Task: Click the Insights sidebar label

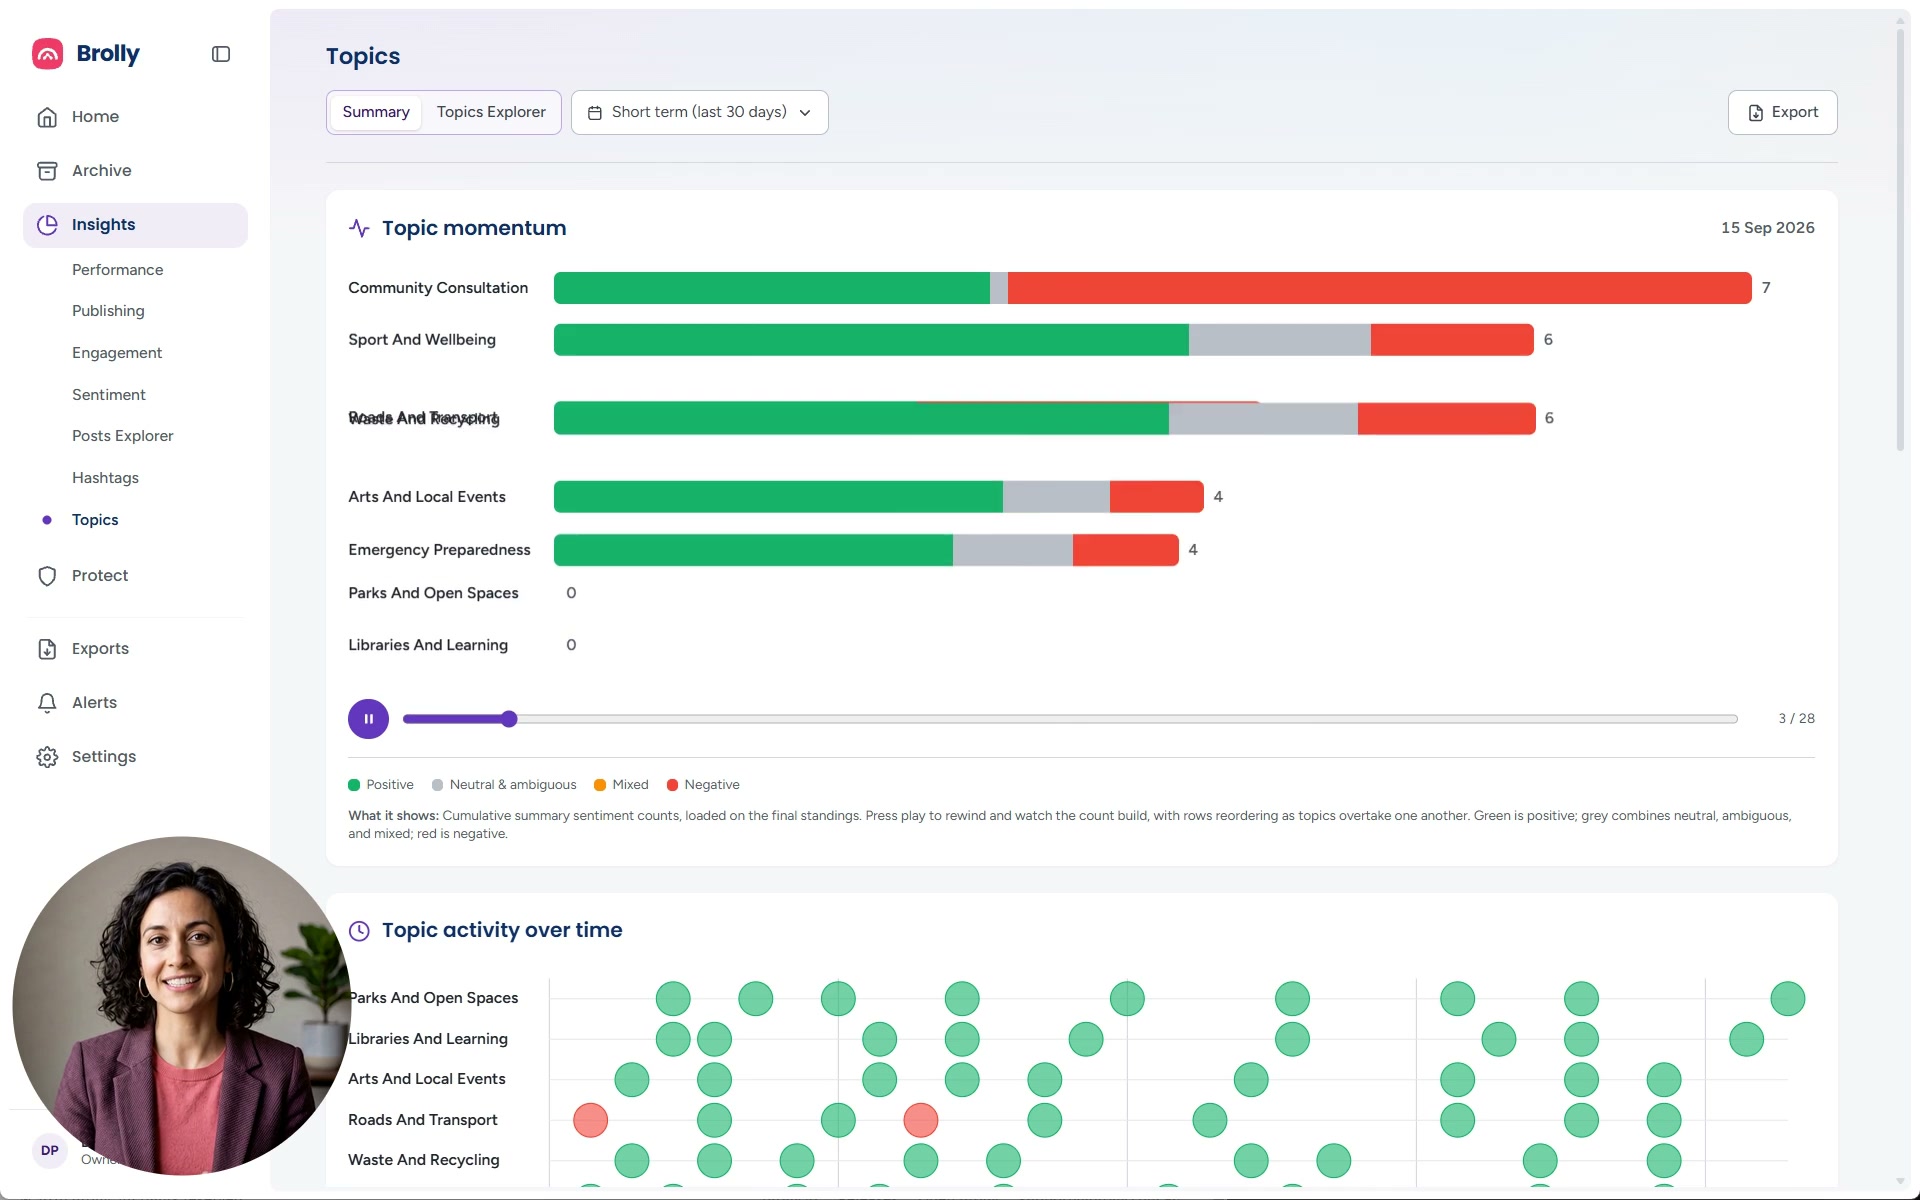Action: (x=103, y=225)
